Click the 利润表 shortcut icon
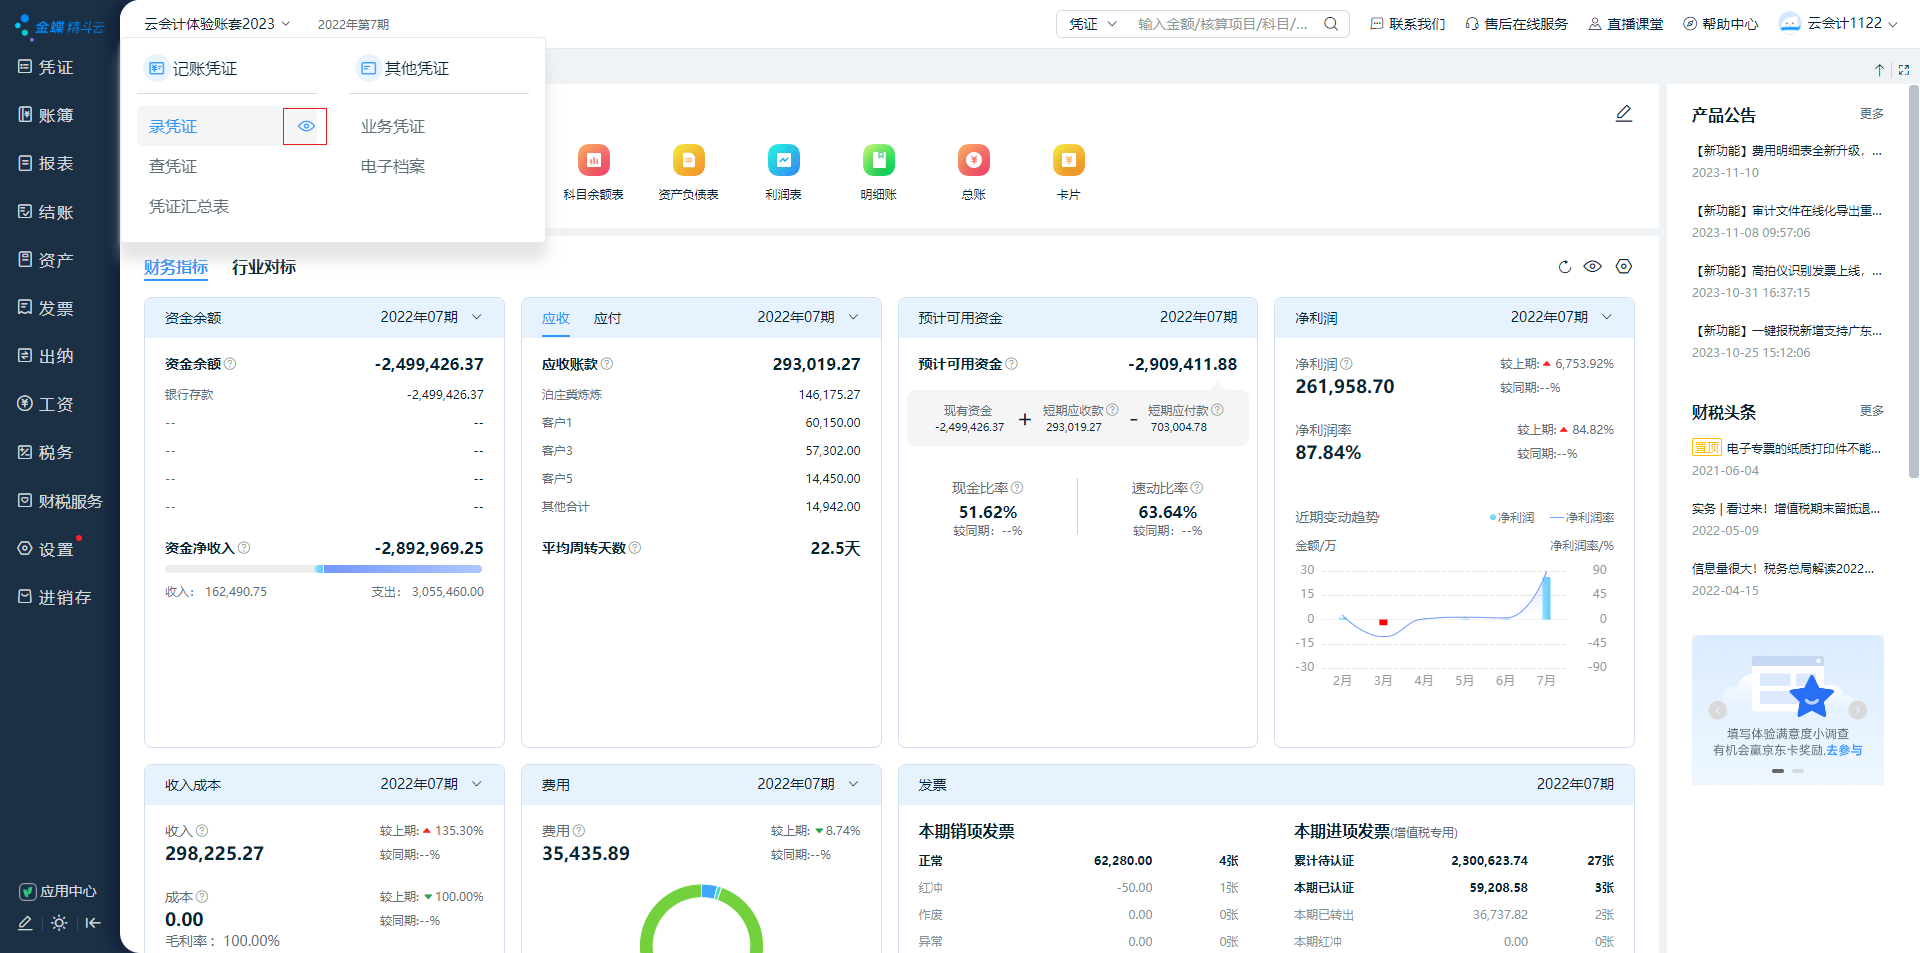 [x=783, y=161]
